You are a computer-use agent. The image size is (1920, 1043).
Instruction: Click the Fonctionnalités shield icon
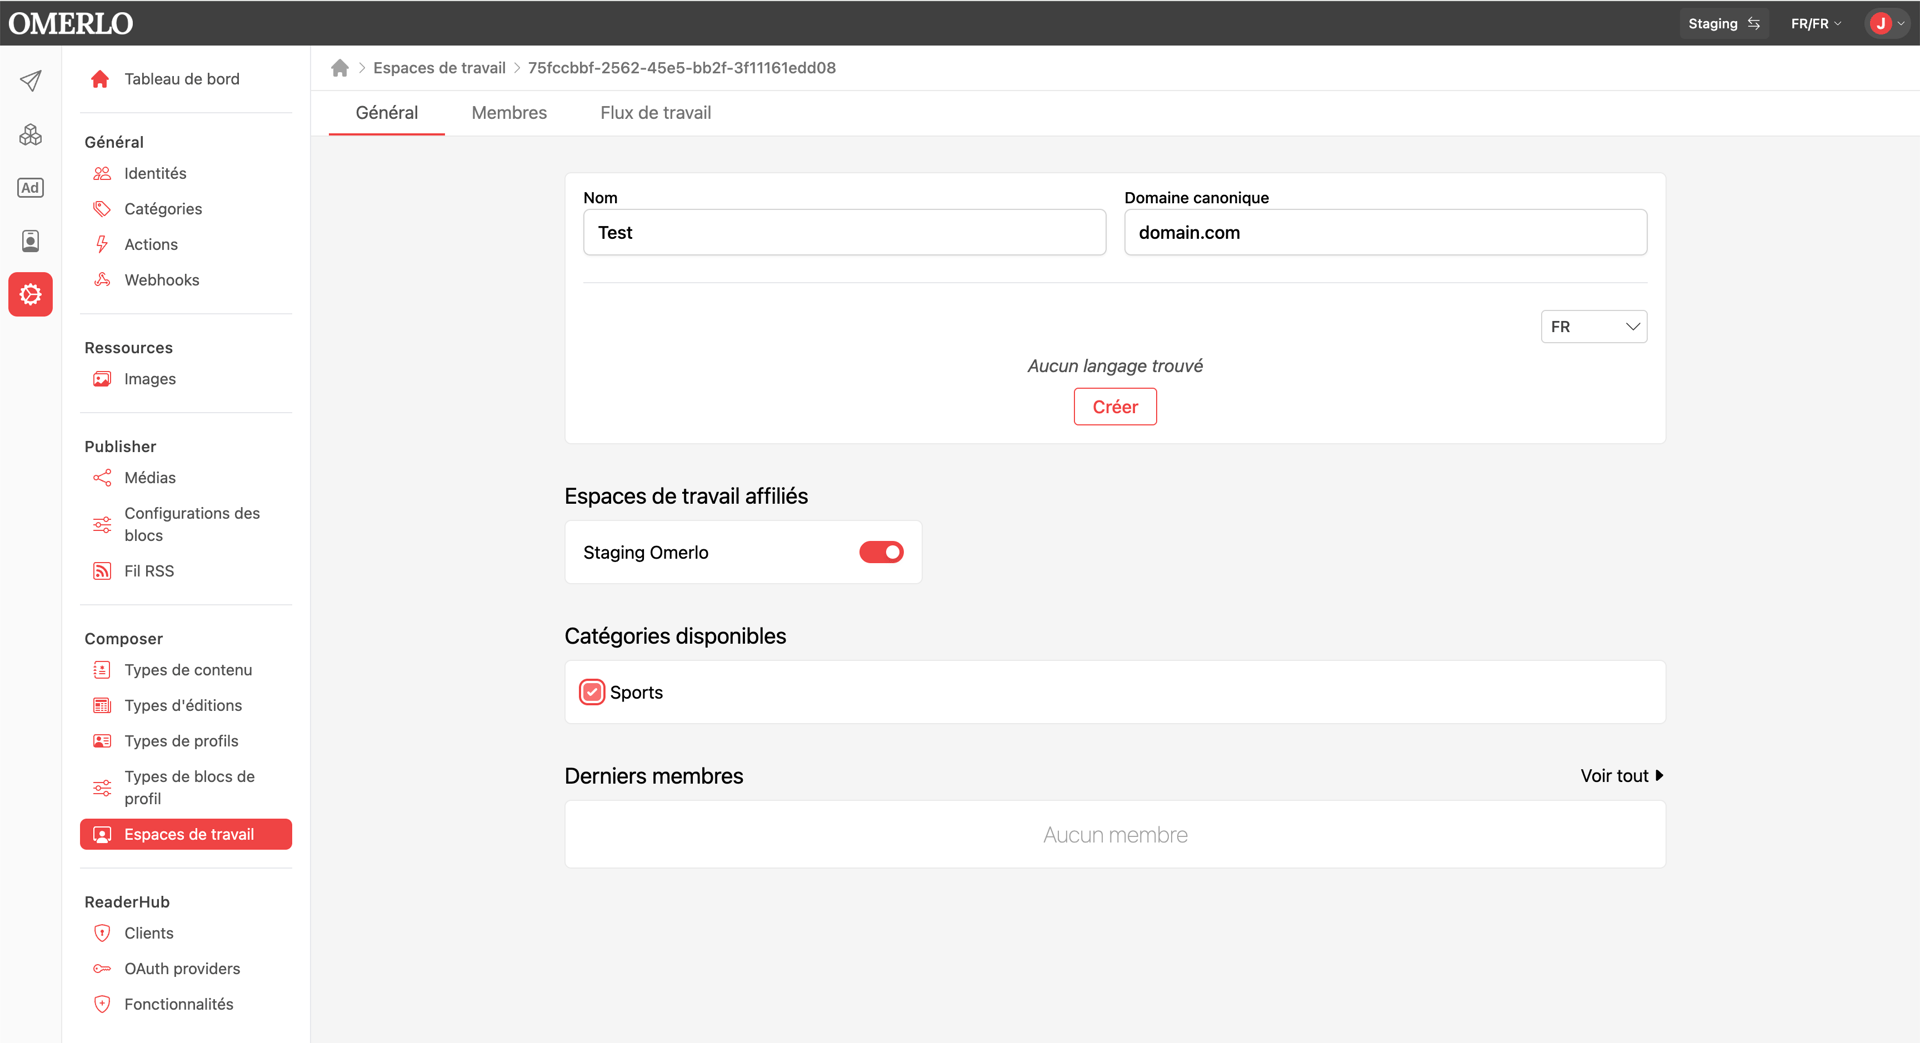pyautogui.click(x=102, y=1004)
